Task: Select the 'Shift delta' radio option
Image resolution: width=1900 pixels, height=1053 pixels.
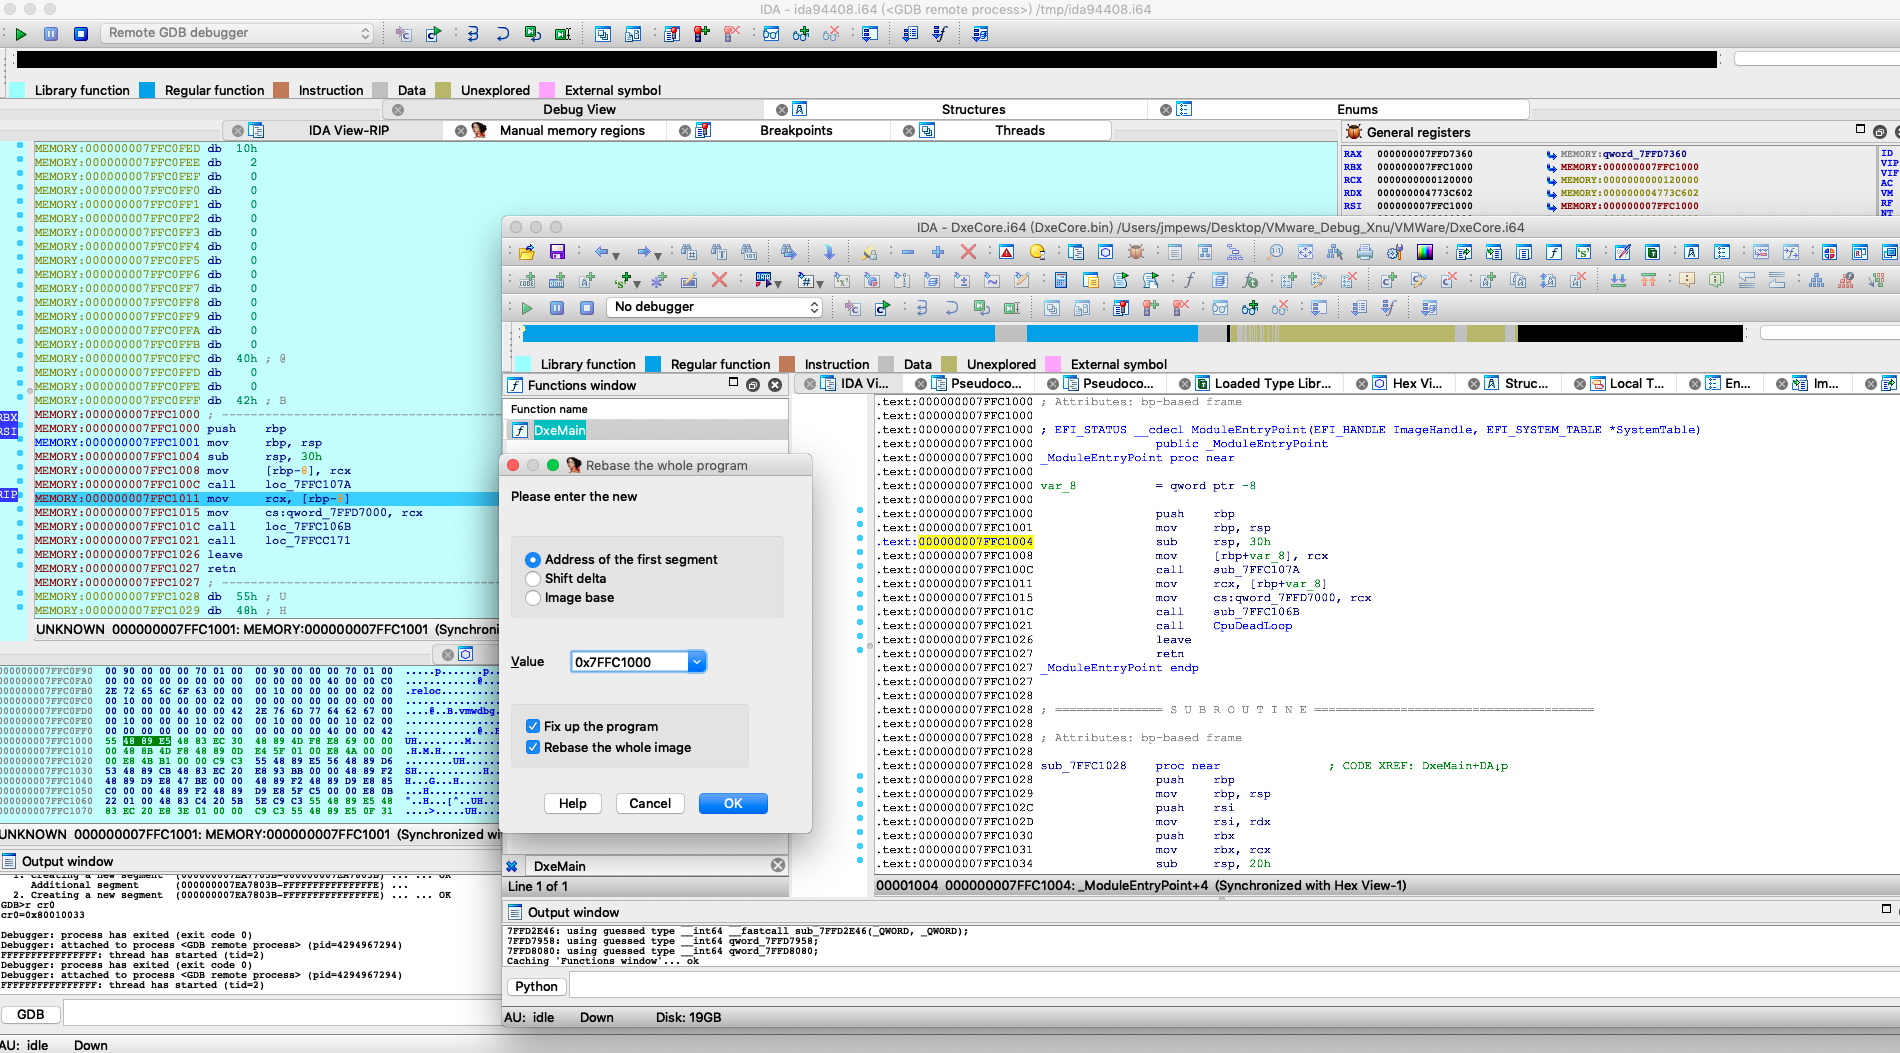Action: click(x=533, y=579)
